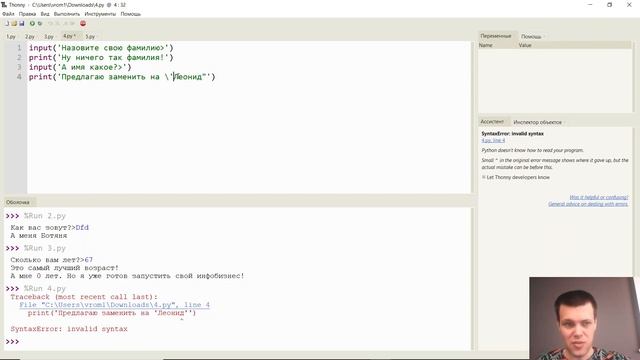
Task: Follow the '4.py, line 4' assistant link
Action: pos(493,140)
